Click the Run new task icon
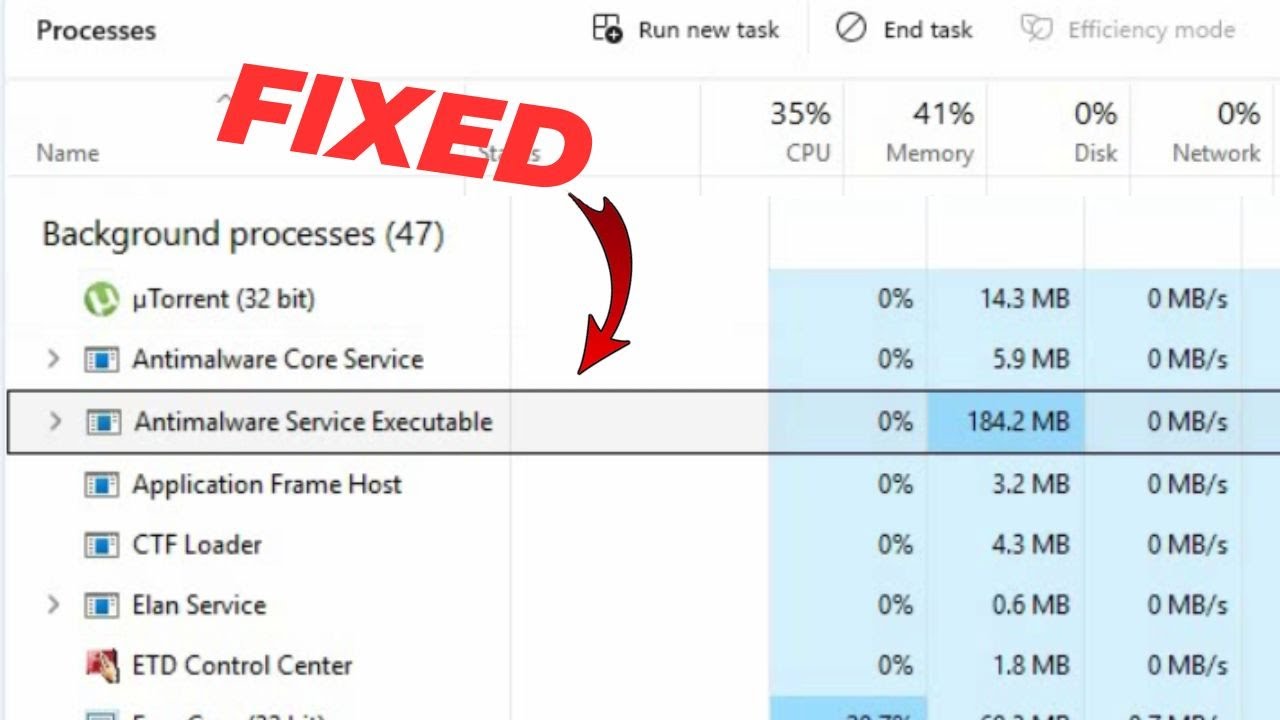 pyautogui.click(x=607, y=29)
